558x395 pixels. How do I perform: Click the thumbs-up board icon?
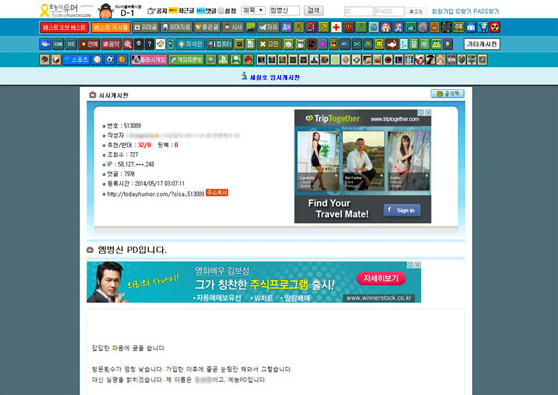410,27
